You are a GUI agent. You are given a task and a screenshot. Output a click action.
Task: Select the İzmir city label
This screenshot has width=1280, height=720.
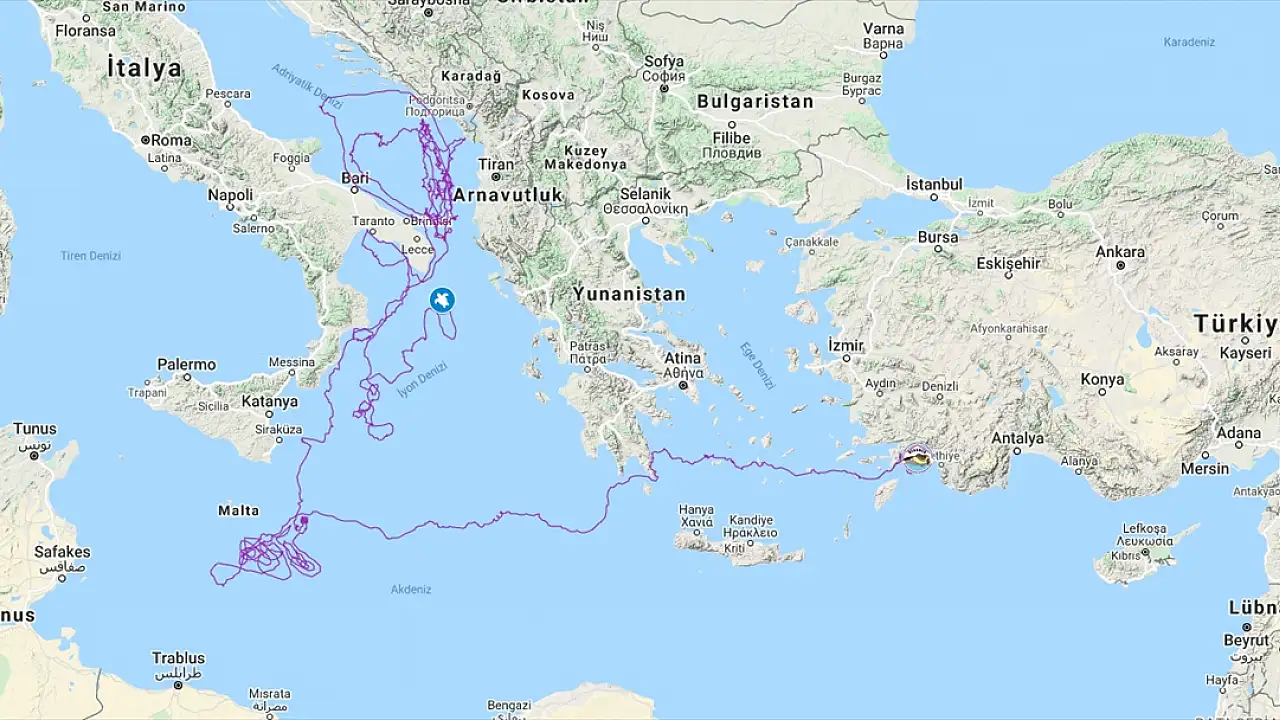(846, 346)
